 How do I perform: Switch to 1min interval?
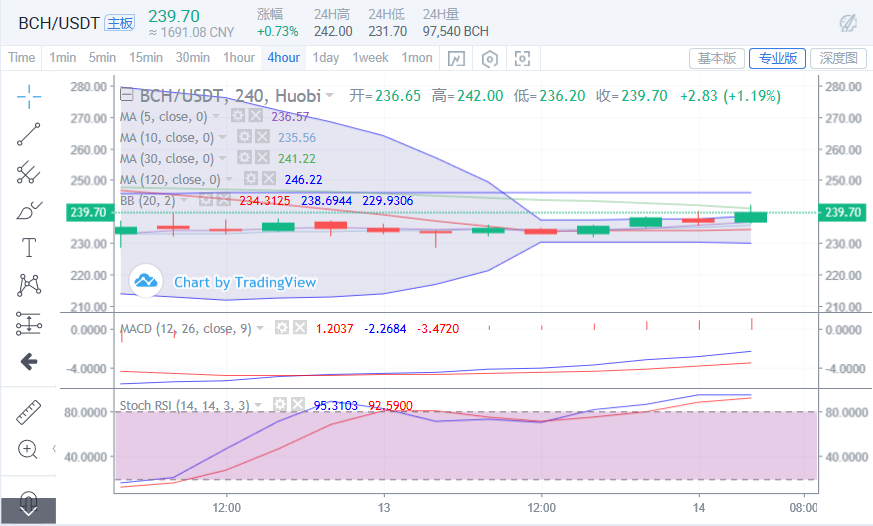pyautogui.click(x=62, y=58)
